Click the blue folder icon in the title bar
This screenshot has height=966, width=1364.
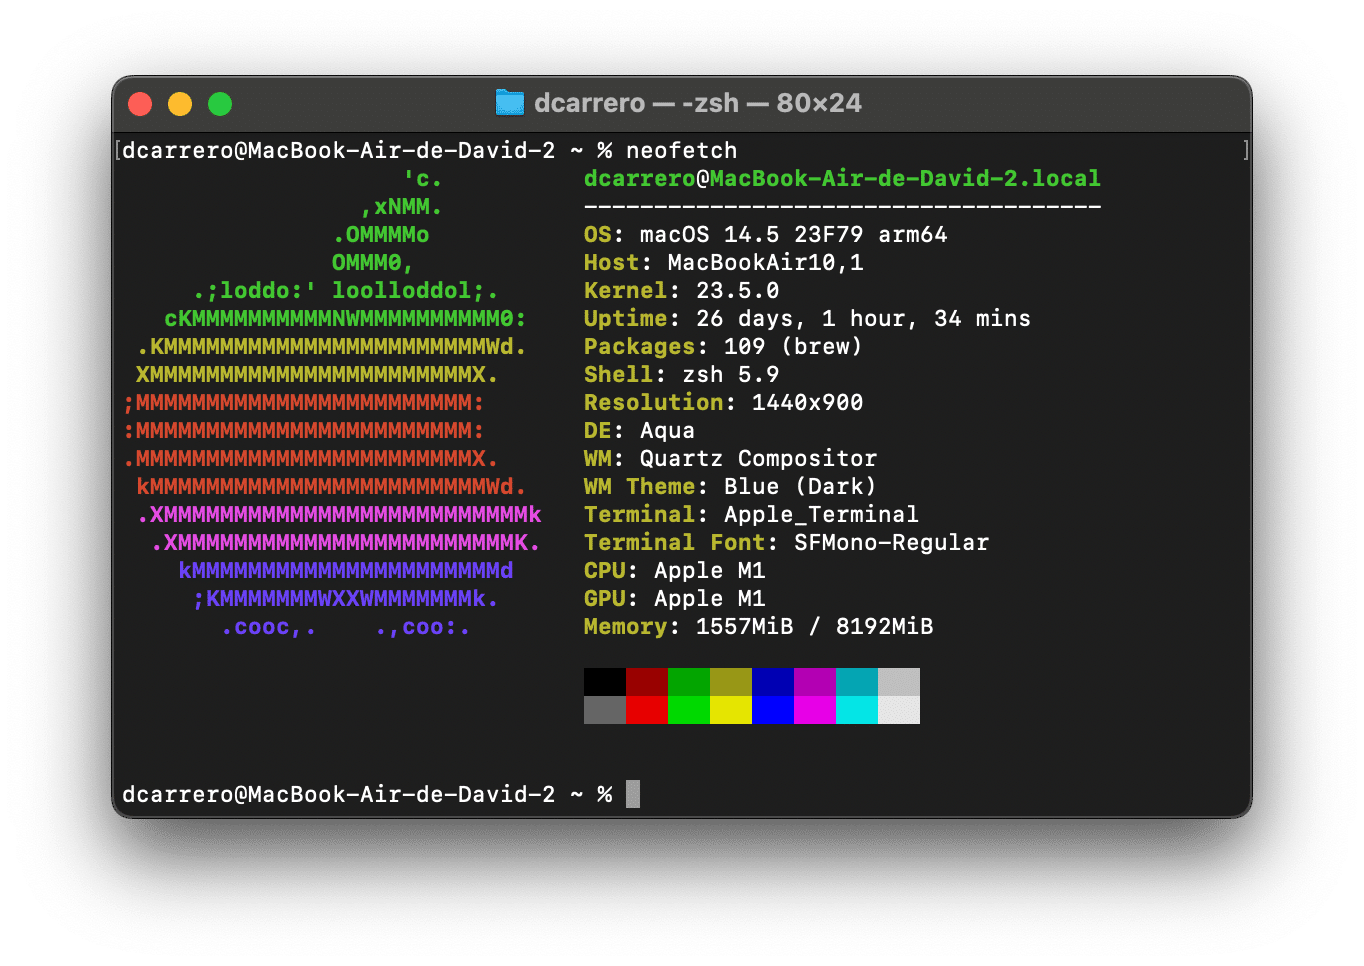510,102
